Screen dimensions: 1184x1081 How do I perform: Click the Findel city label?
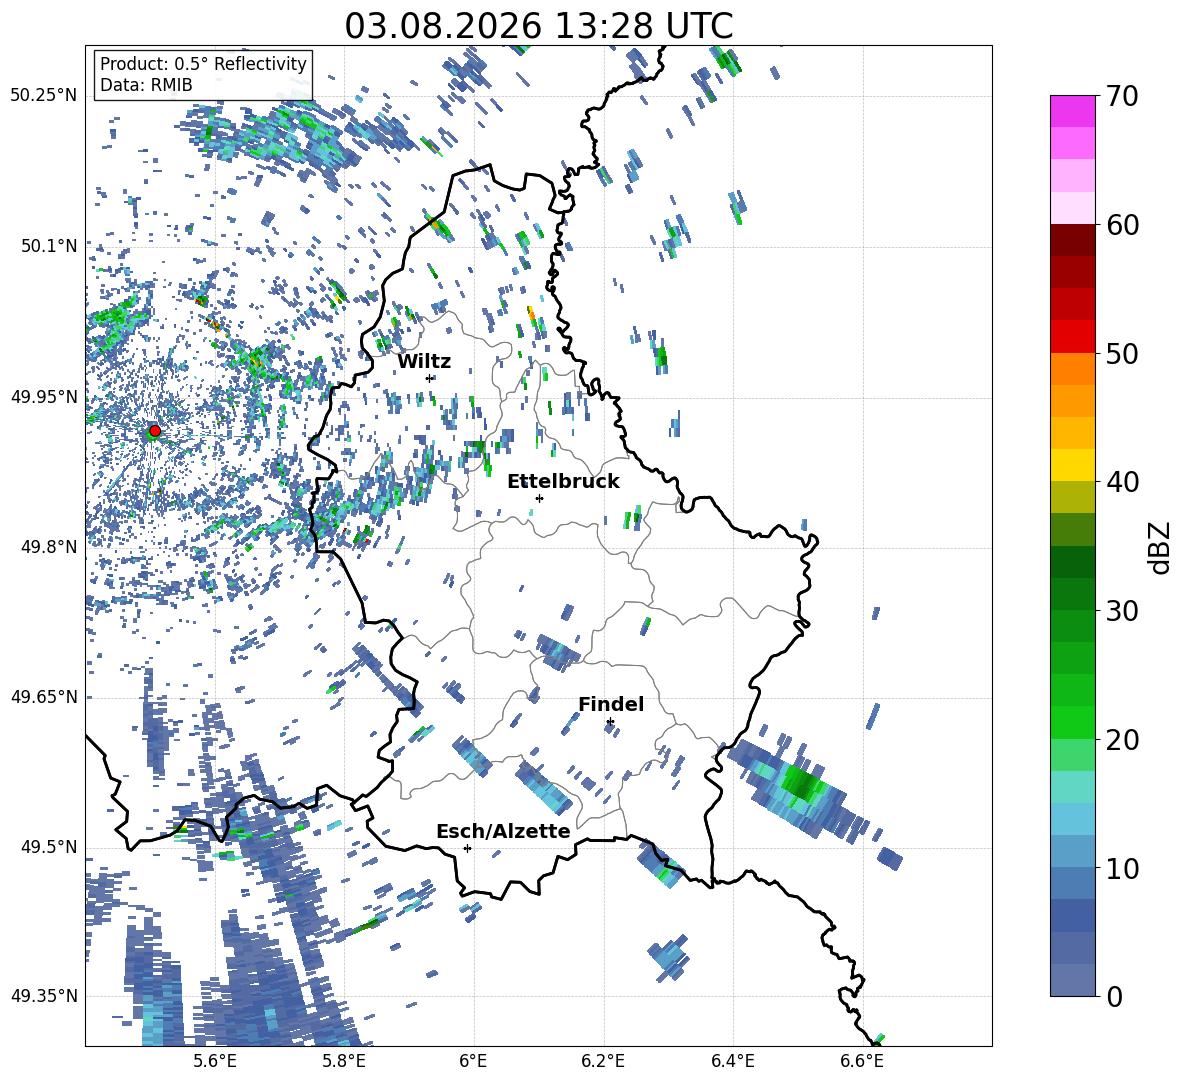click(611, 704)
